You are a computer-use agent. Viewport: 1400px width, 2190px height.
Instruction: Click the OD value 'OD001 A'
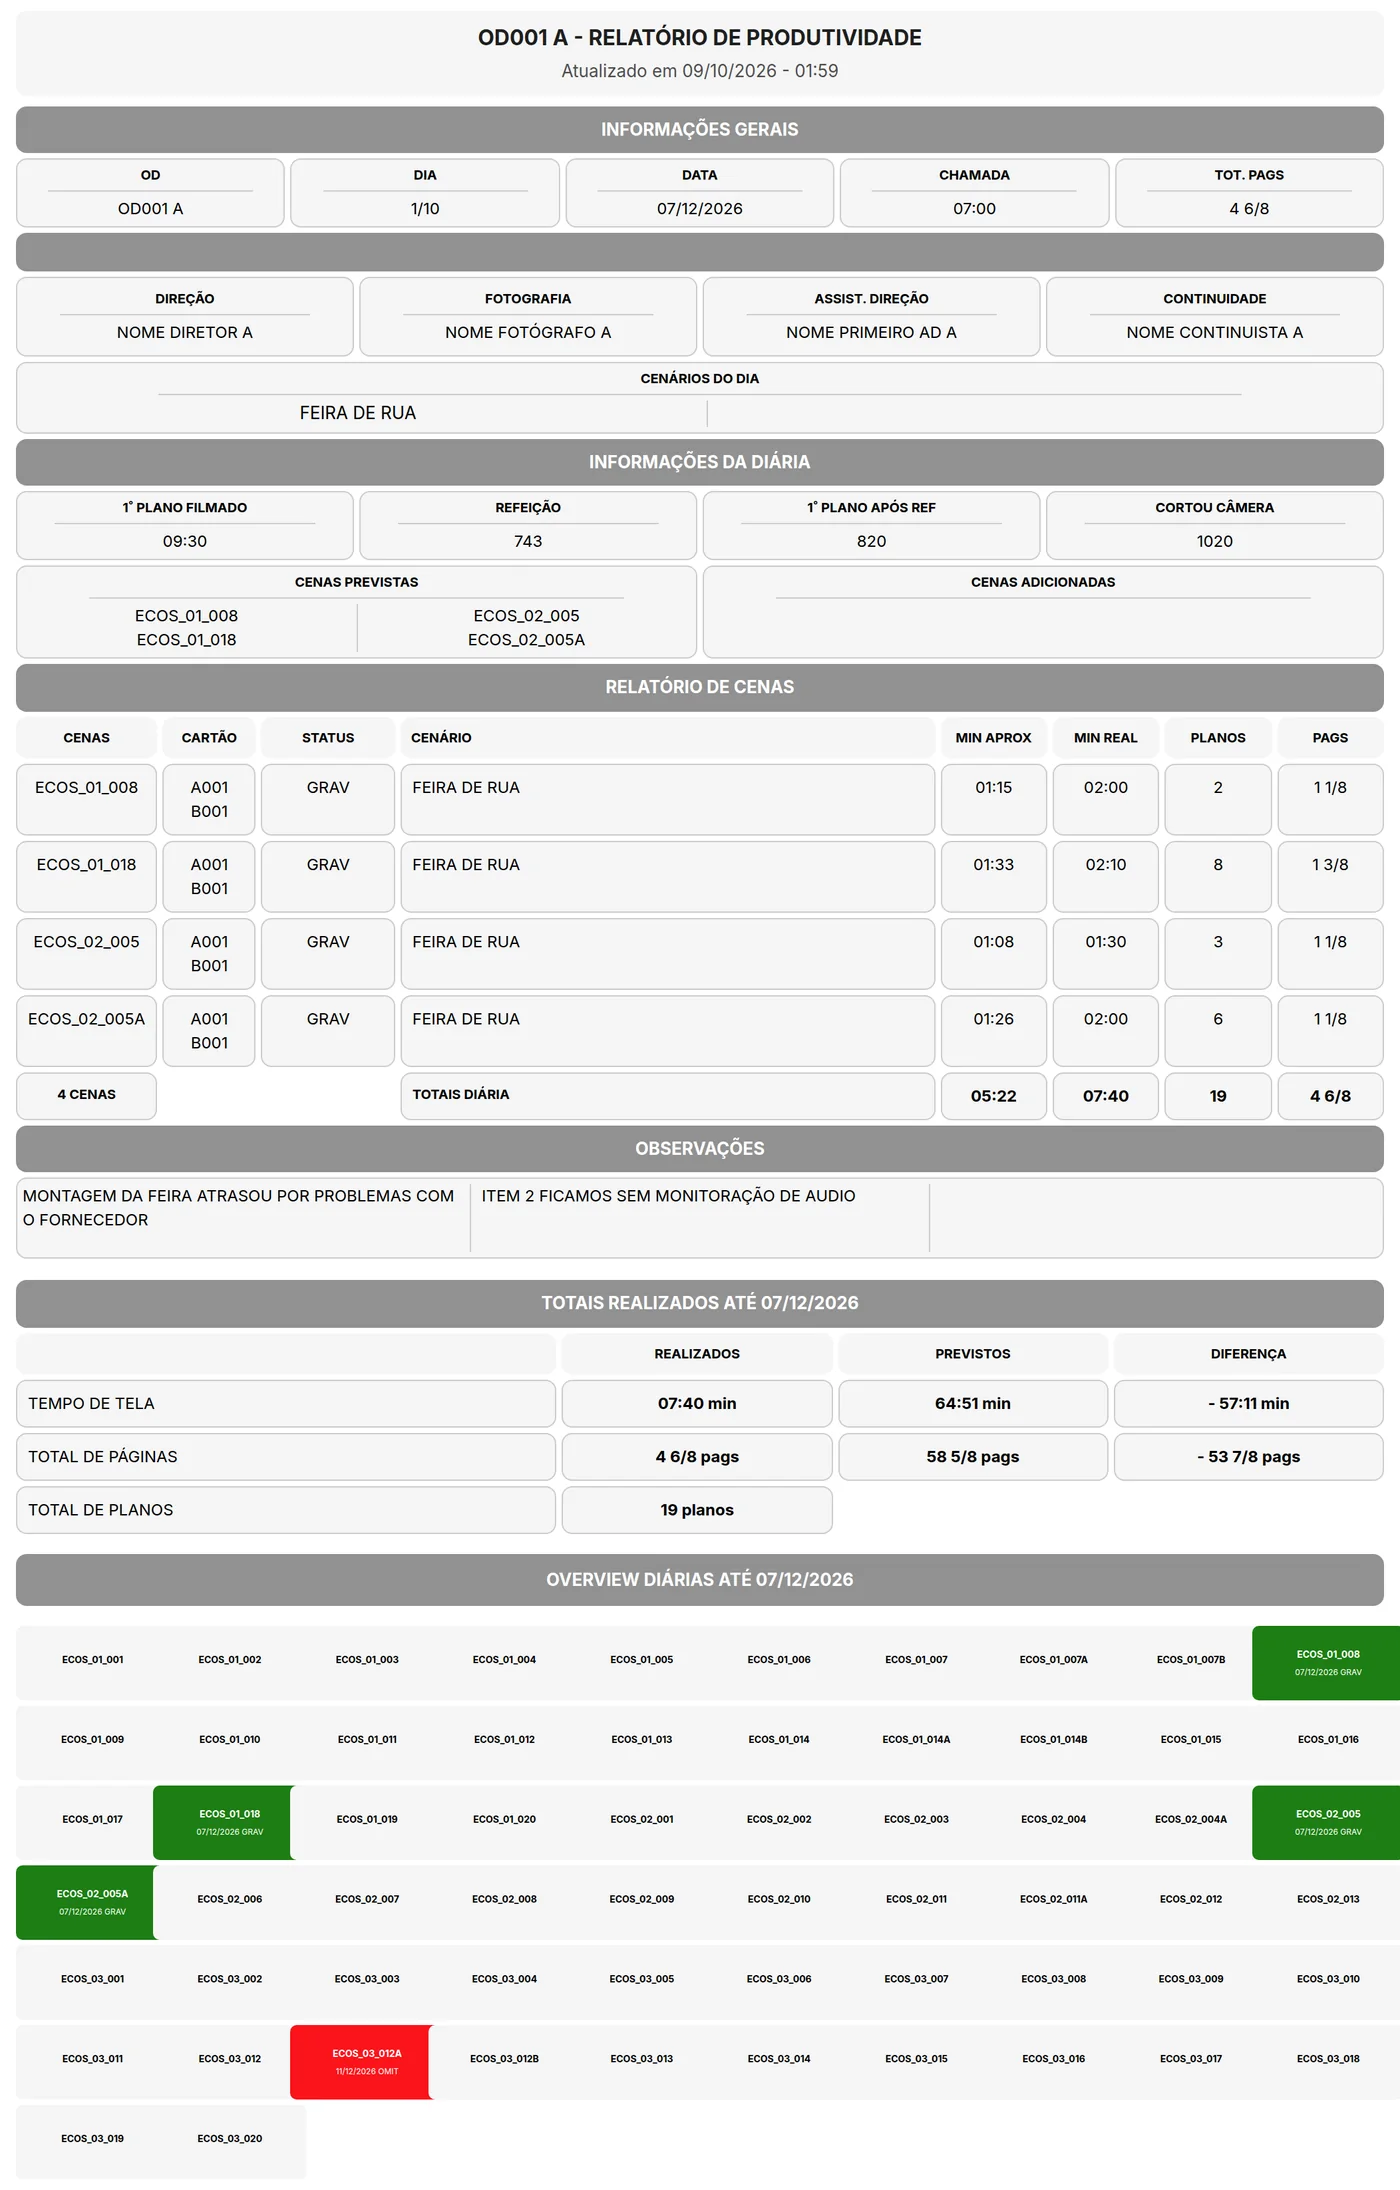[x=150, y=209]
